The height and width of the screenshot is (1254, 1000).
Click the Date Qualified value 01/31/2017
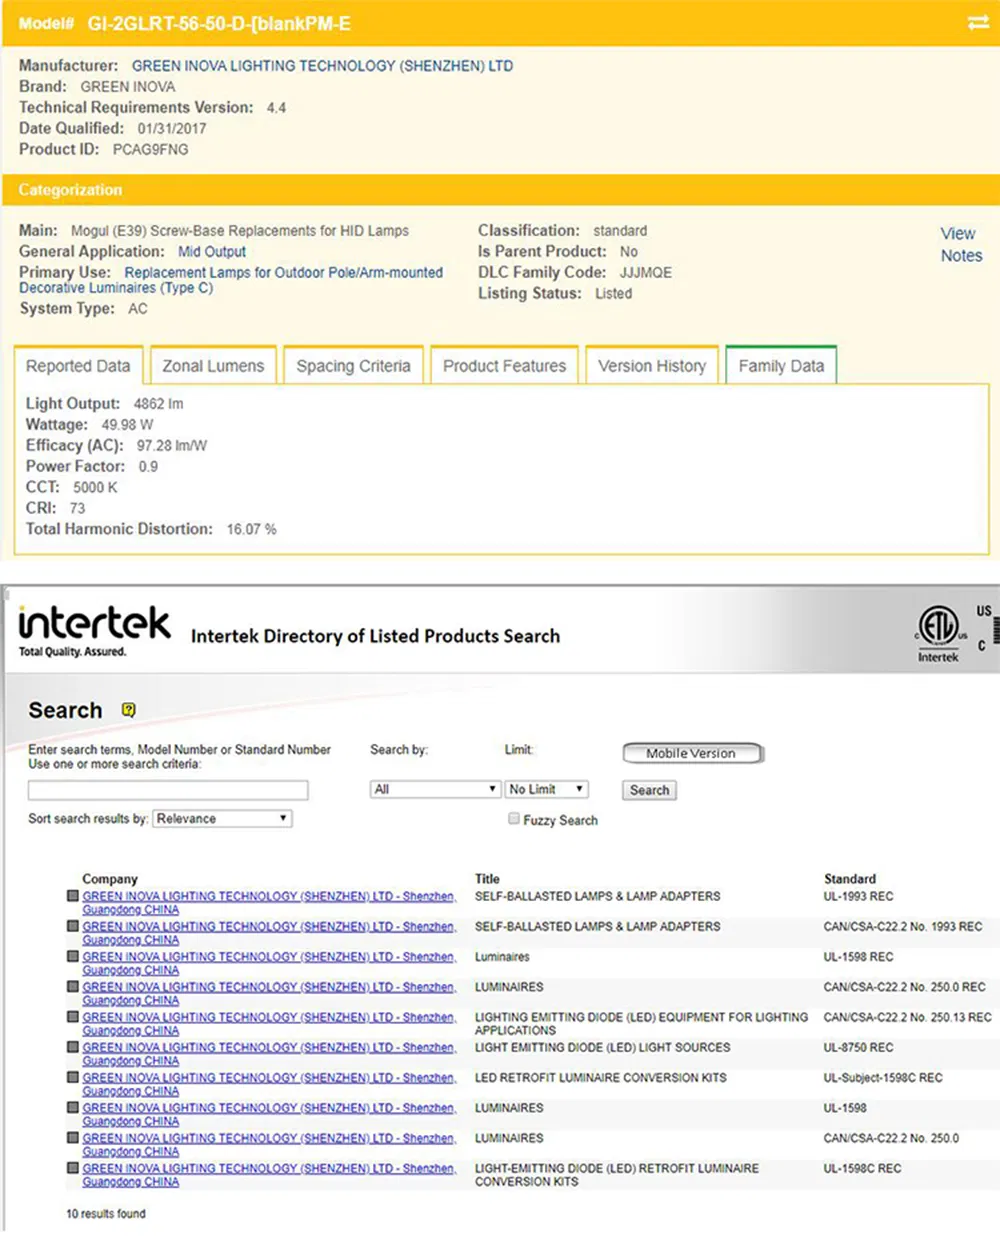click(x=172, y=128)
